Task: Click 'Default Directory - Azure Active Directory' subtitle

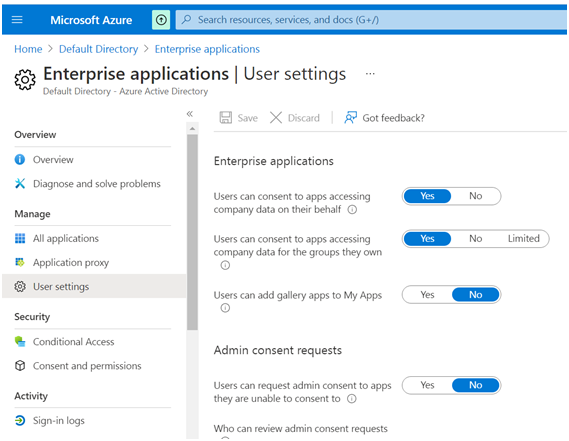Action: [x=126, y=91]
